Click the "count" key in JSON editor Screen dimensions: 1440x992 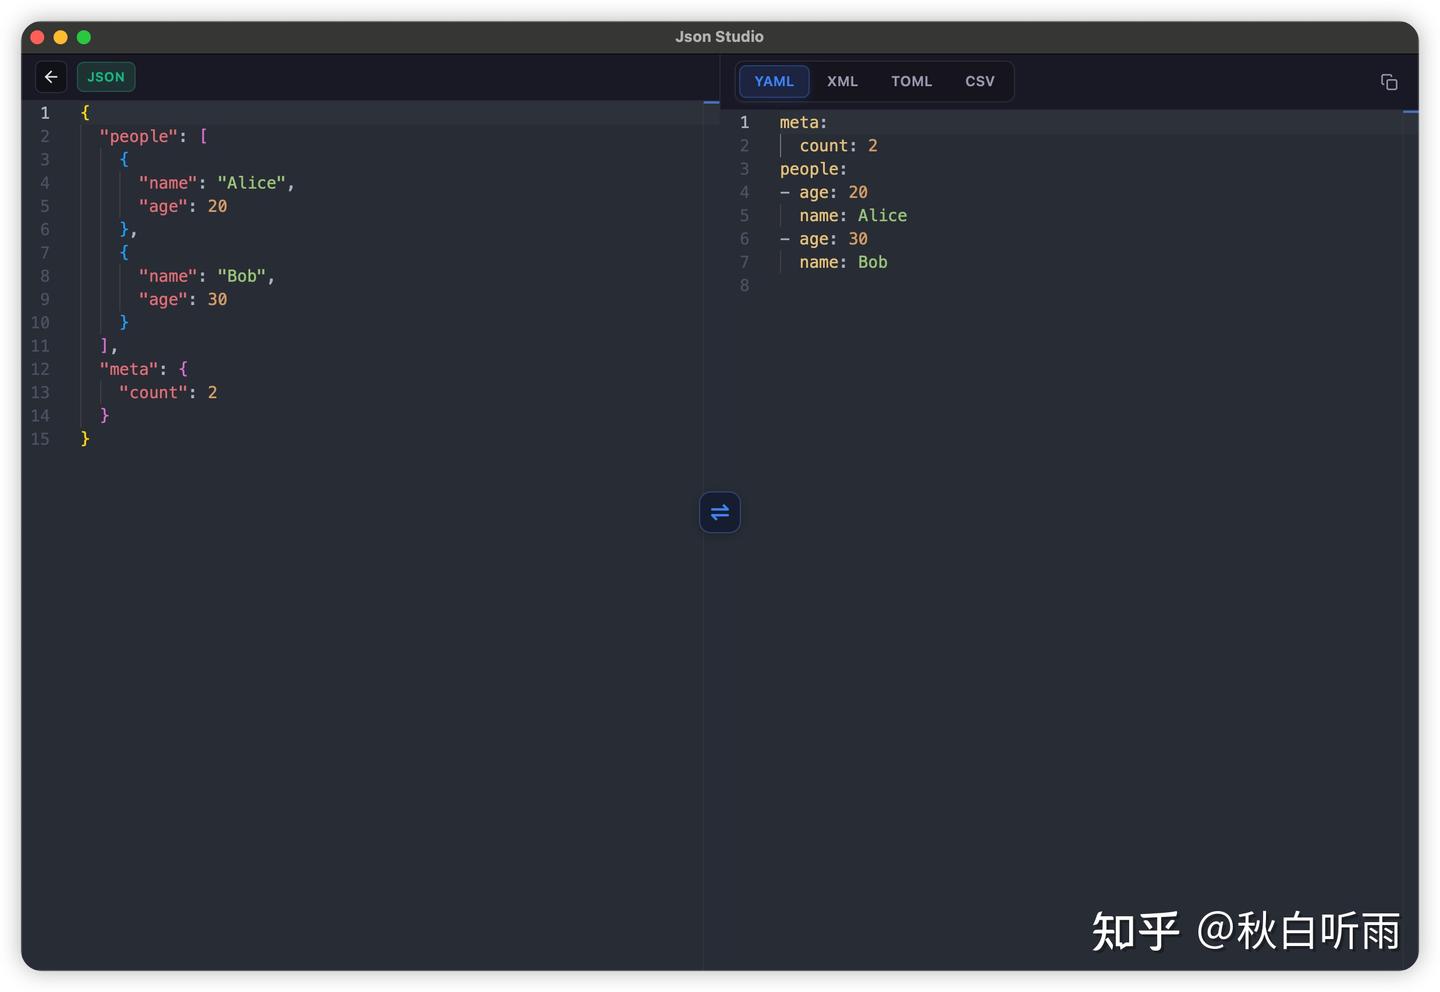pyautogui.click(x=154, y=392)
